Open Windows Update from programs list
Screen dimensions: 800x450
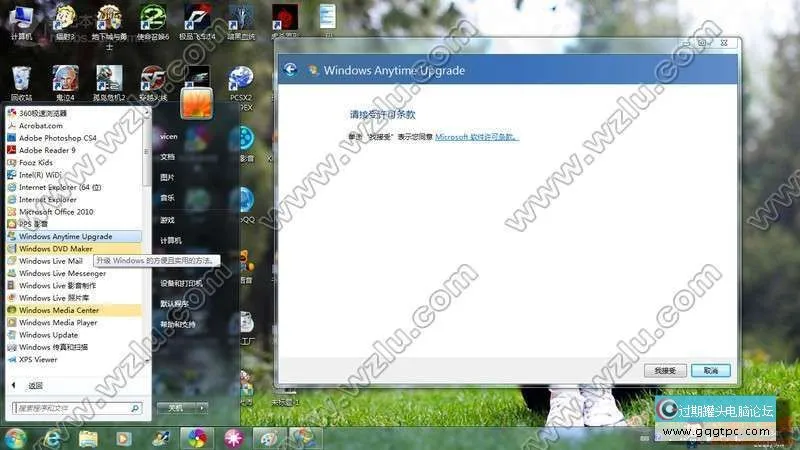pyautogui.click(x=74, y=335)
